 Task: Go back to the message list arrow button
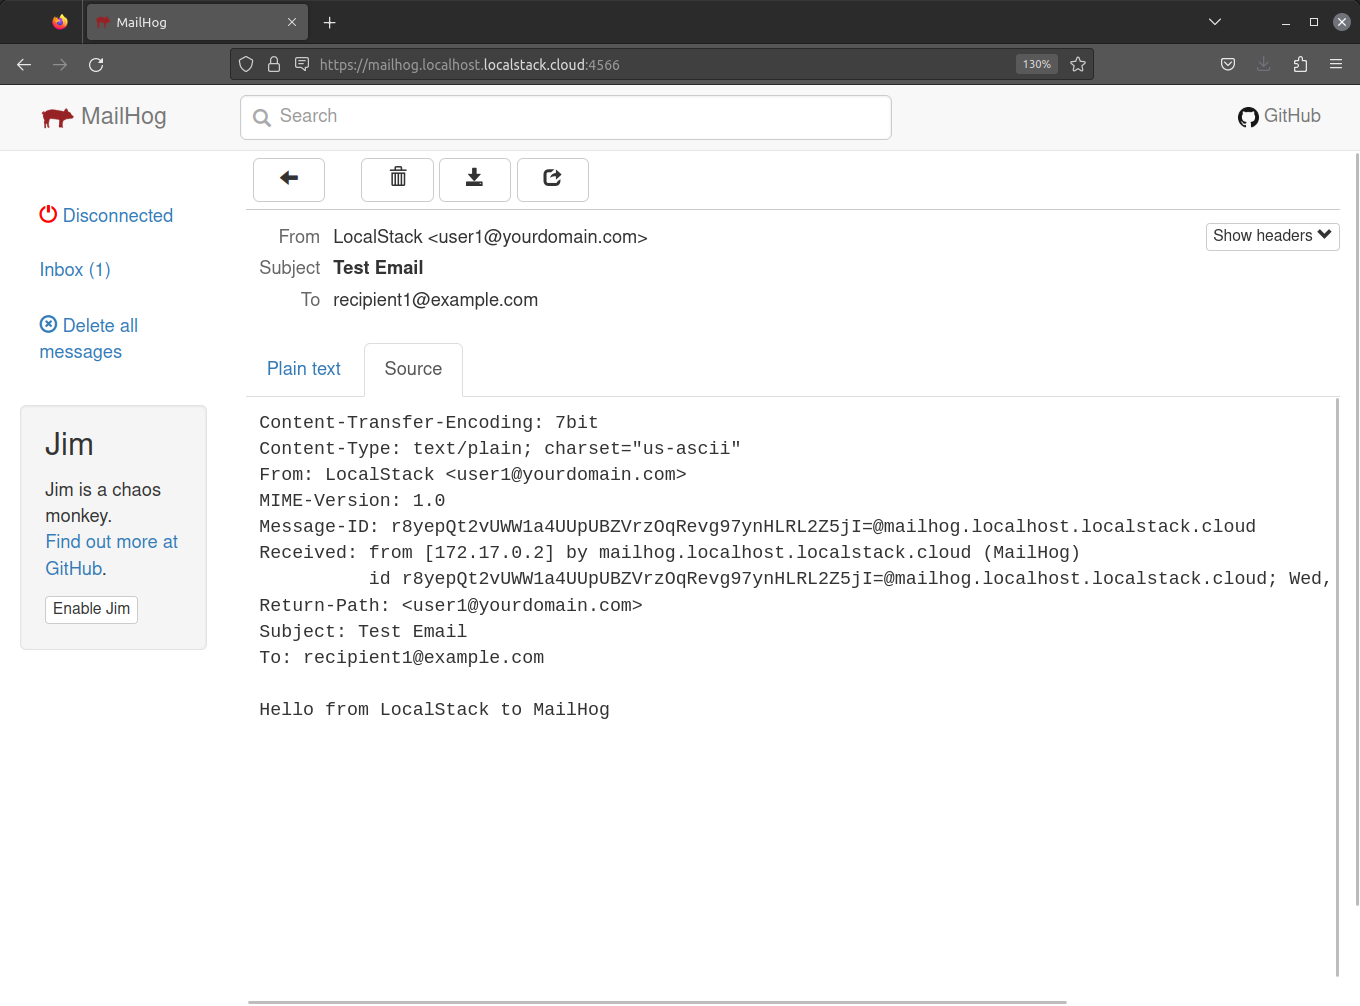click(x=289, y=180)
